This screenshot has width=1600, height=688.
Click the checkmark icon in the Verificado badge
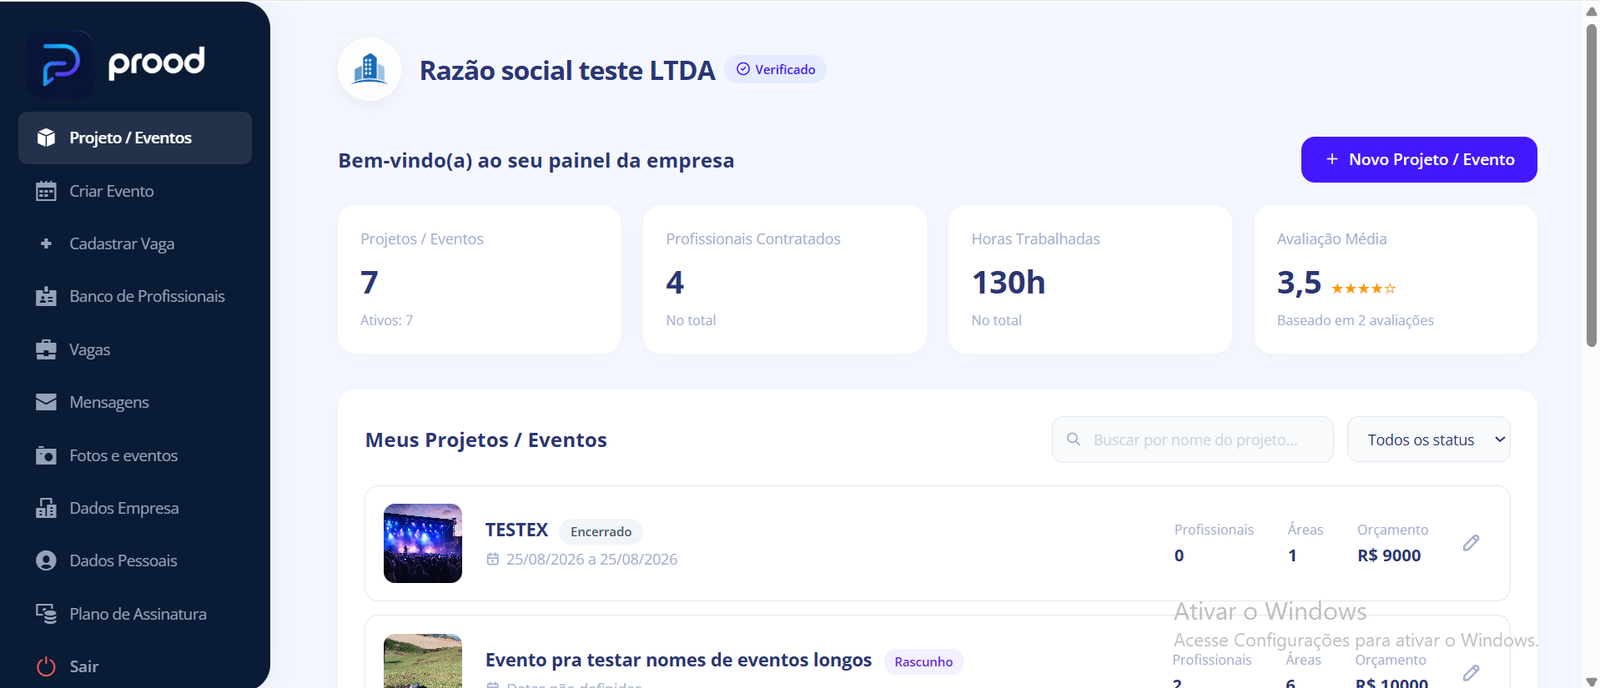[x=743, y=69]
